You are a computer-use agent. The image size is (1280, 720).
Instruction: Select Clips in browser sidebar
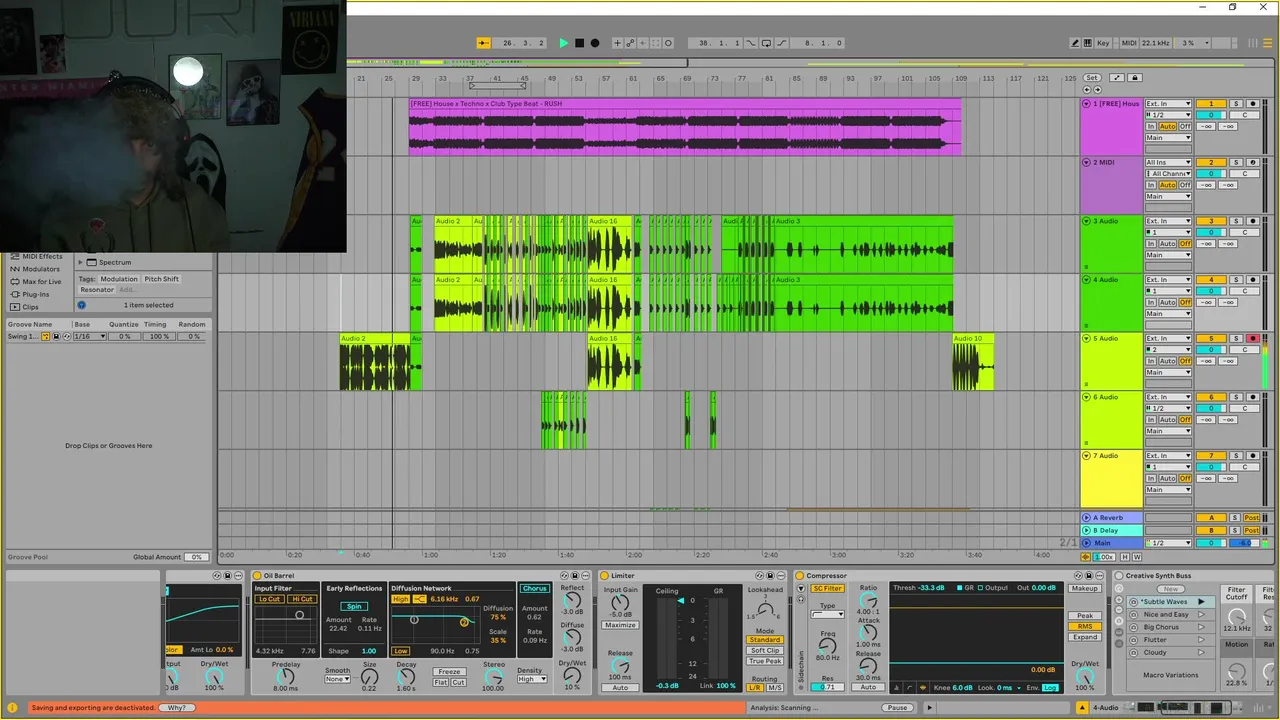click(25, 307)
